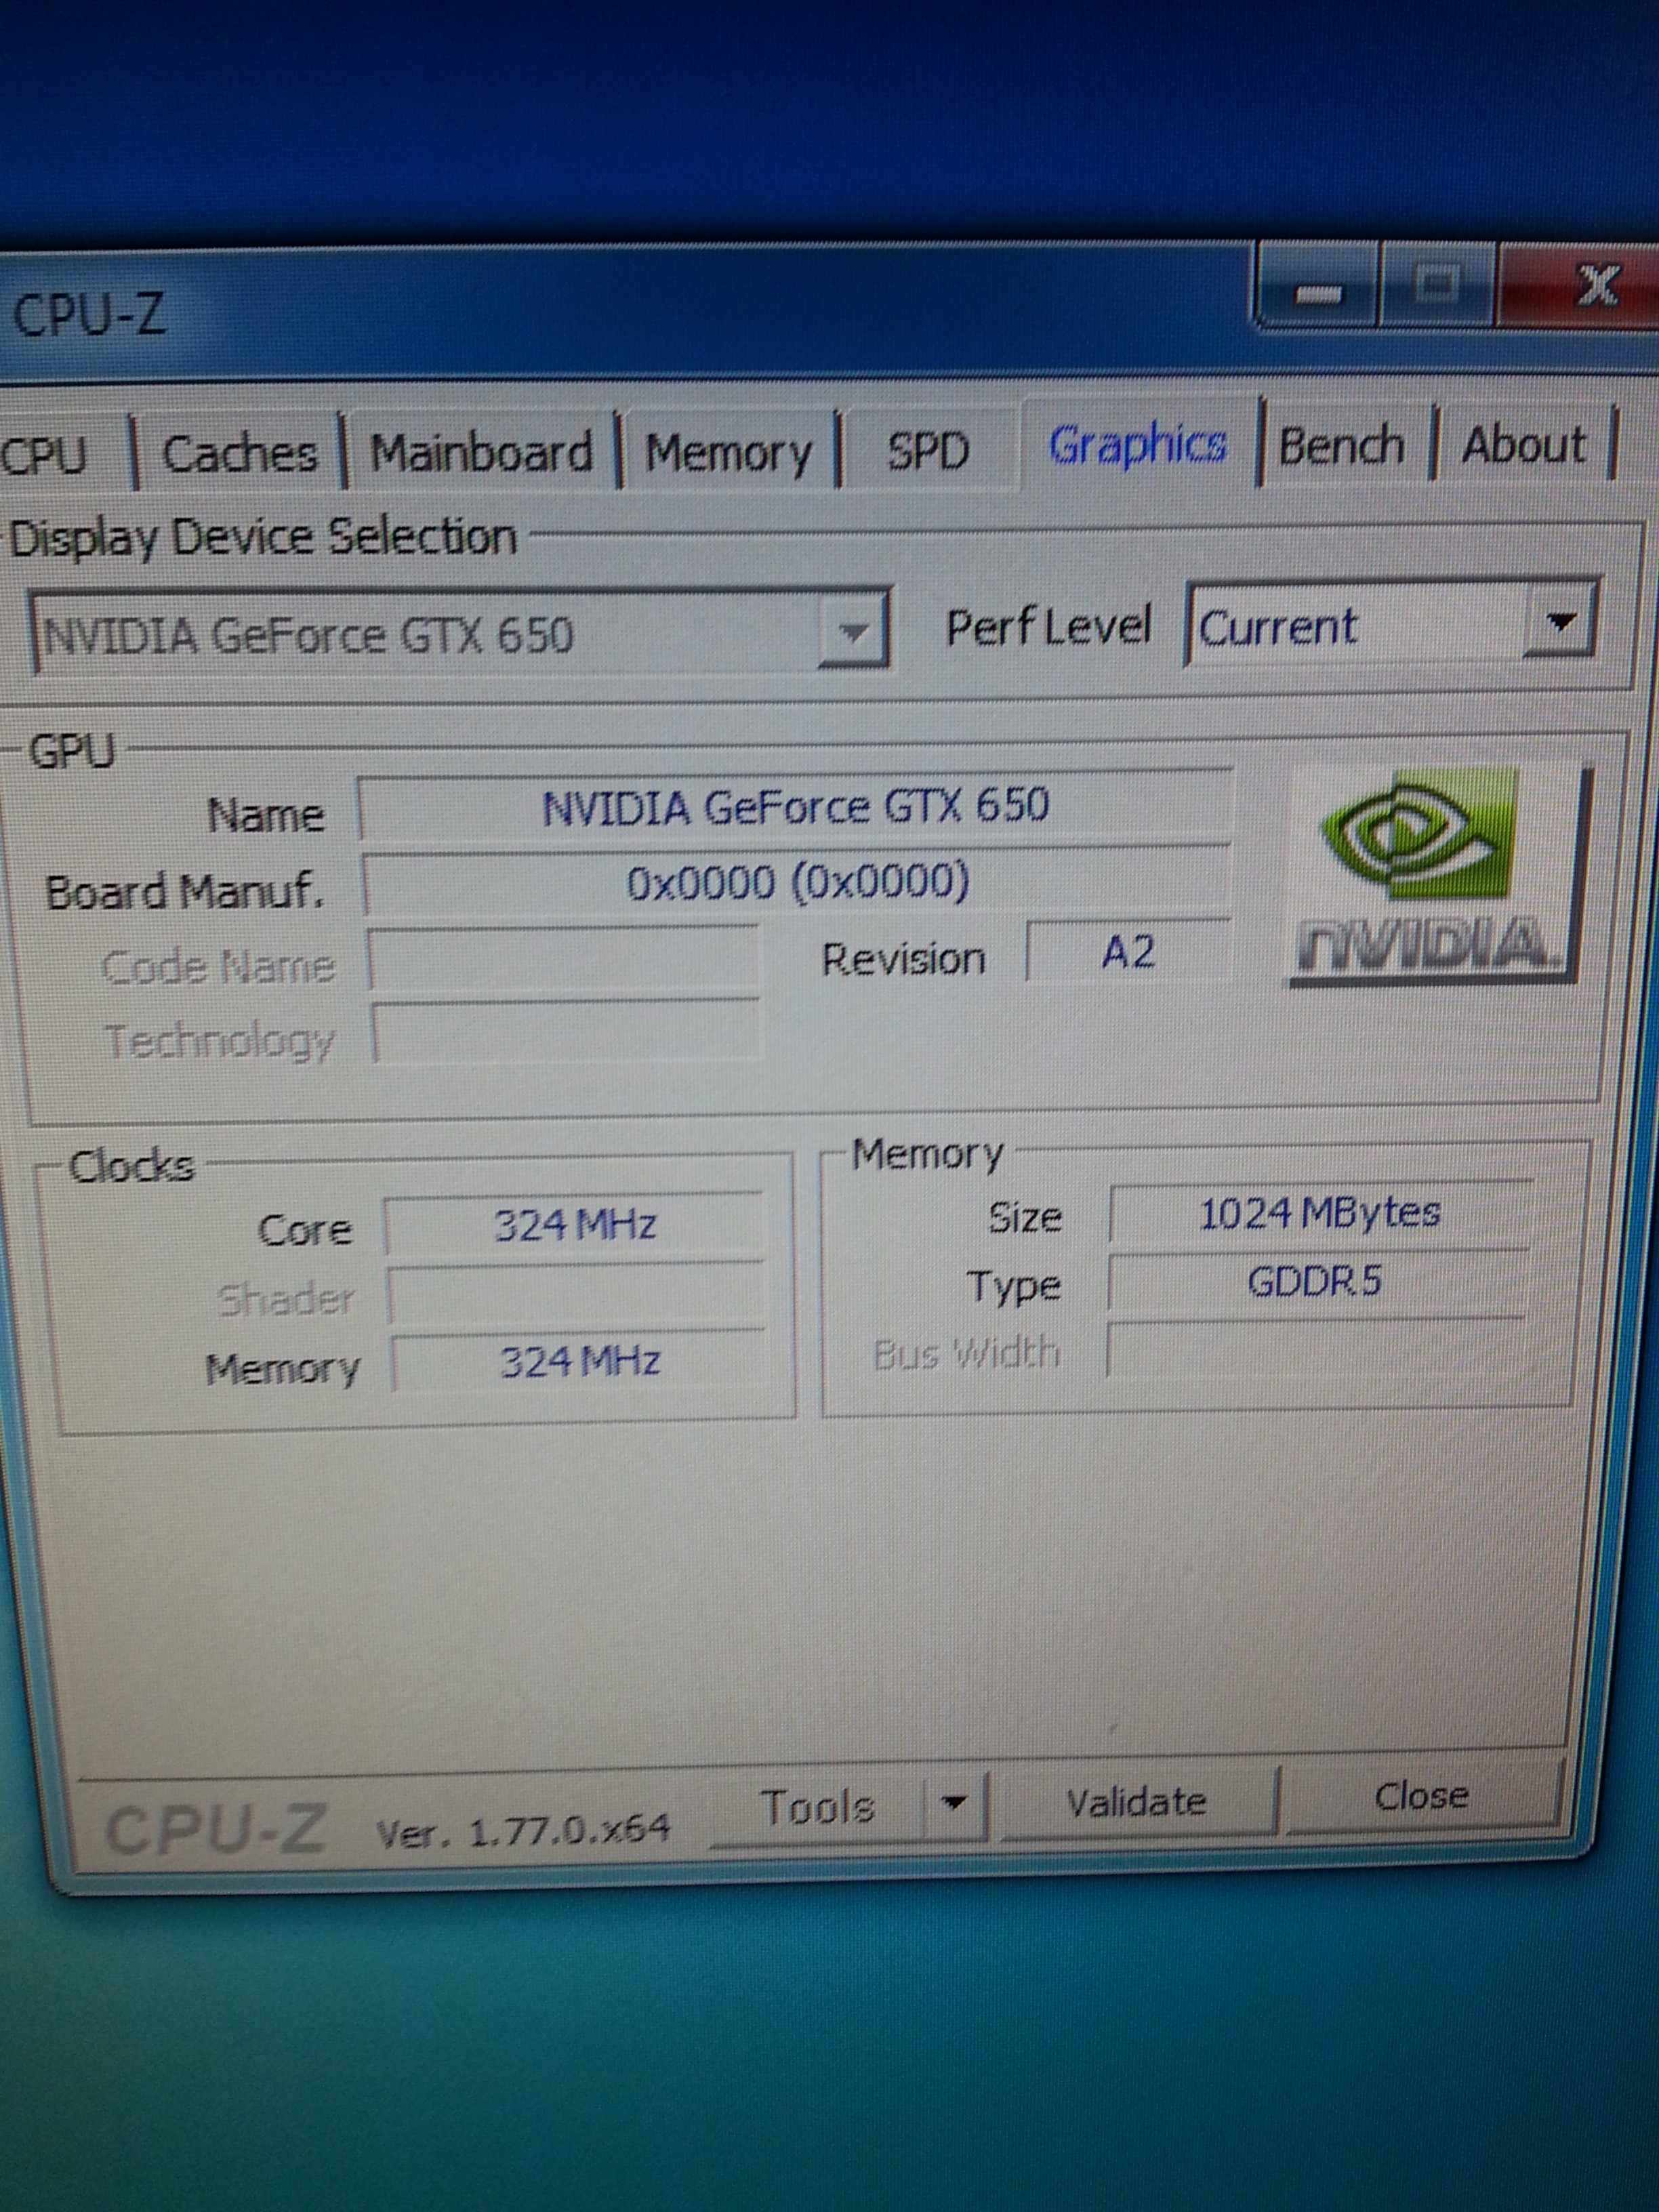This screenshot has width=1659, height=2212.
Task: Click the Tools button
Action: [817, 1806]
